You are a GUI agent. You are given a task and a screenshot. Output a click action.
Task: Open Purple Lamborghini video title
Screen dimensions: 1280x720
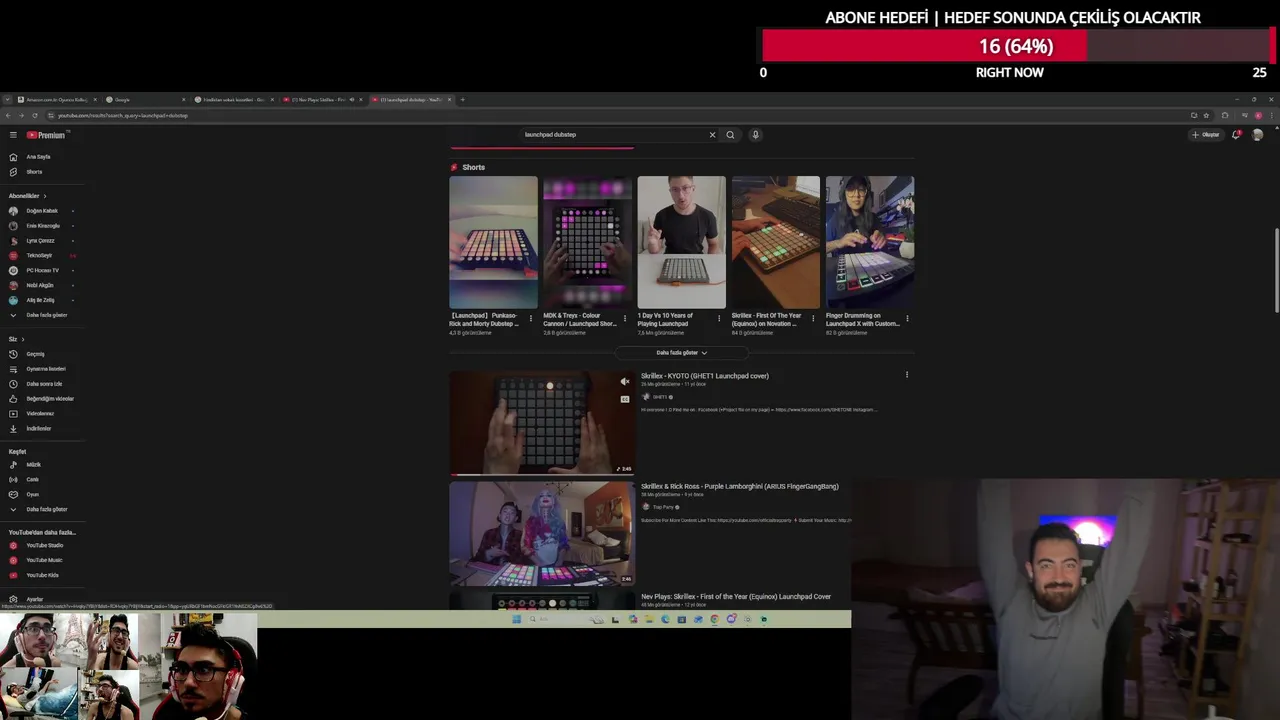coord(740,486)
